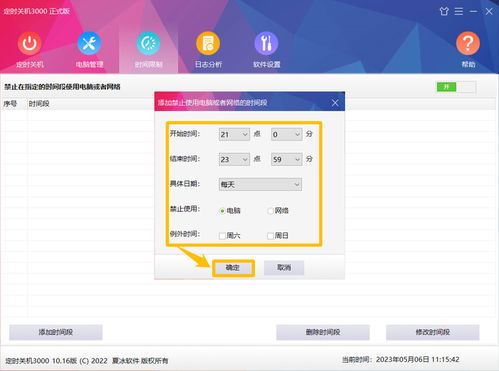Click the 删除时间段 button

pos(323,332)
